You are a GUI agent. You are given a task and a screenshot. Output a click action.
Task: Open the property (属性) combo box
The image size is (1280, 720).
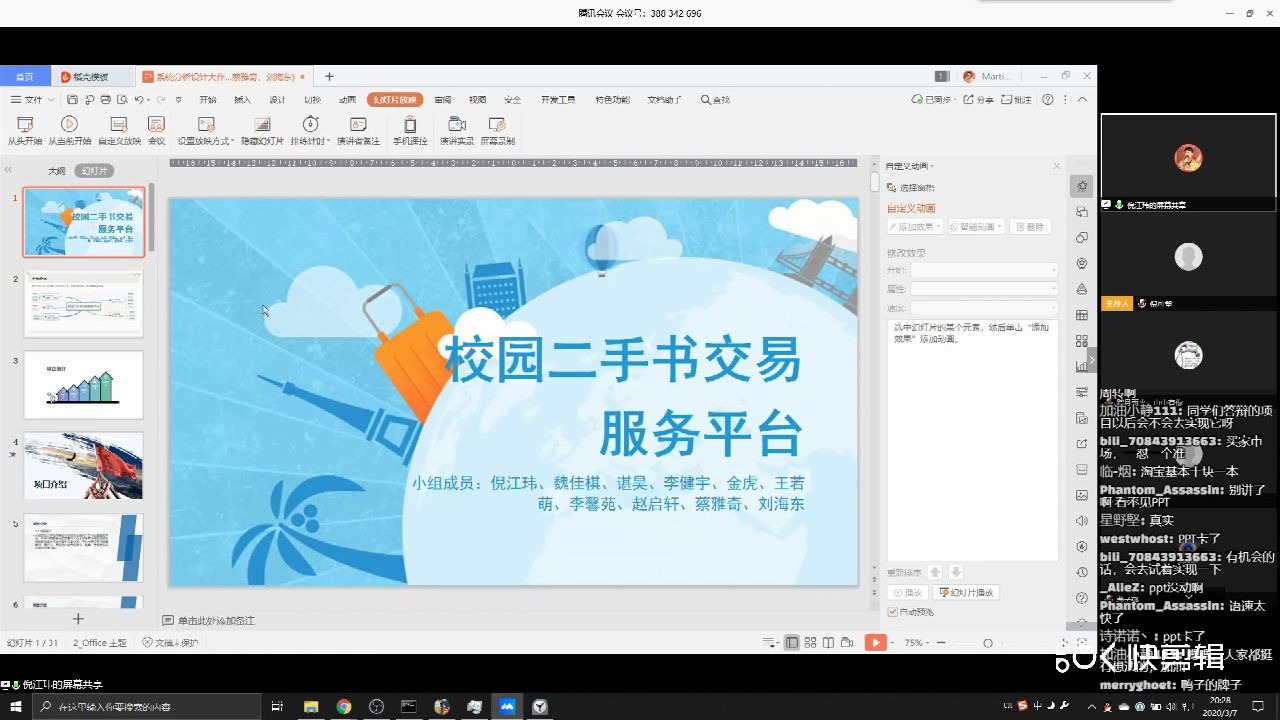click(984, 289)
